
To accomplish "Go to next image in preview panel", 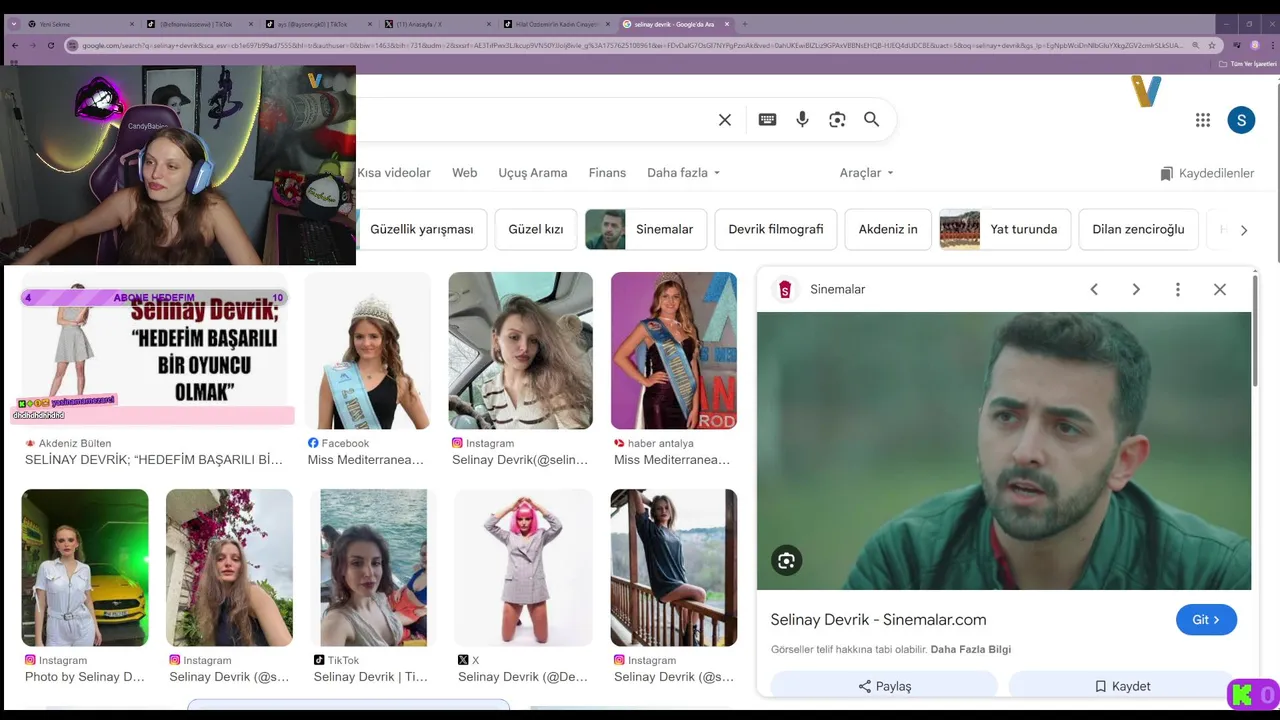I will [x=1136, y=289].
